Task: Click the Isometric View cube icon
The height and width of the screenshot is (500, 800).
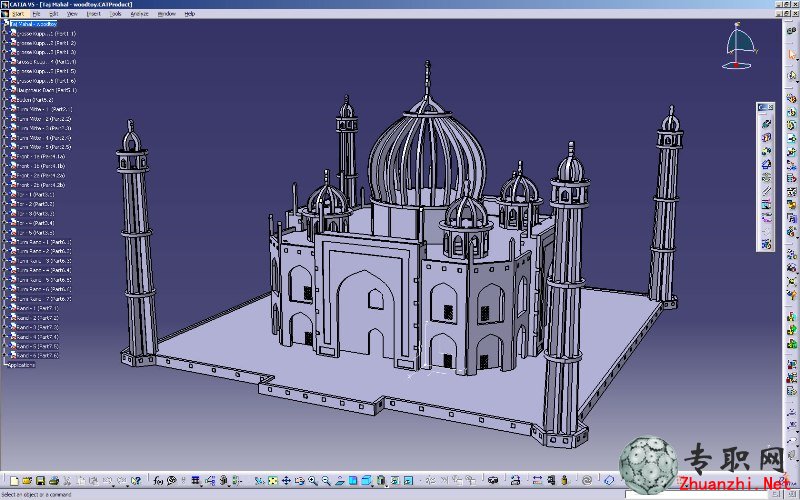Action: [x=366, y=481]
